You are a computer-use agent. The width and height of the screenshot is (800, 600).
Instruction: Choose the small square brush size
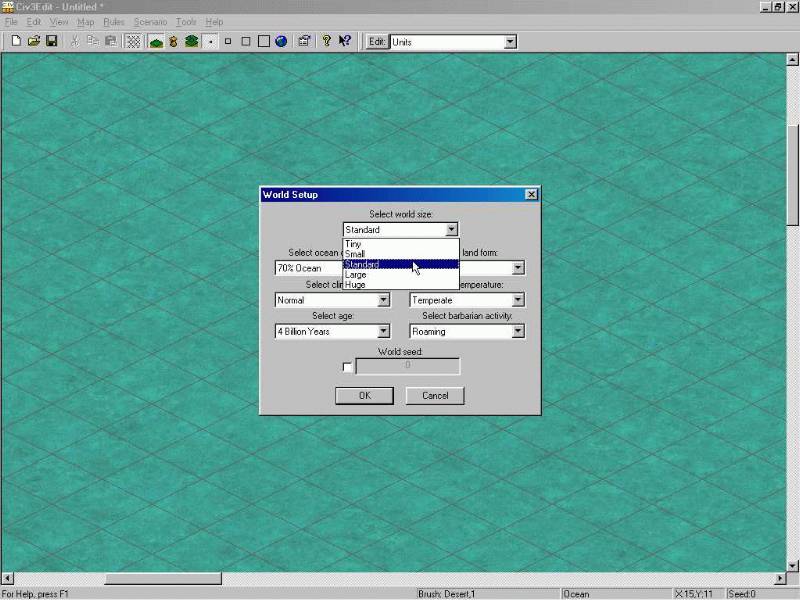[228, 41]
